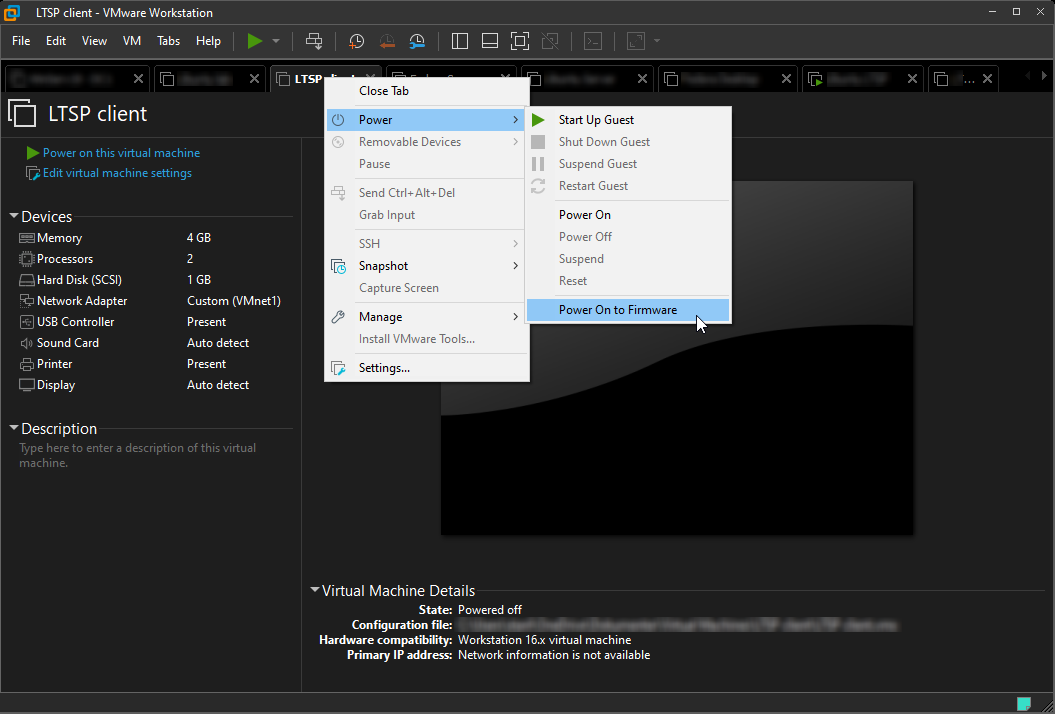Expand the Snapshot submenu
Image resolution: width=1055 pixels, height=714 pixels.
coord(427,266)
